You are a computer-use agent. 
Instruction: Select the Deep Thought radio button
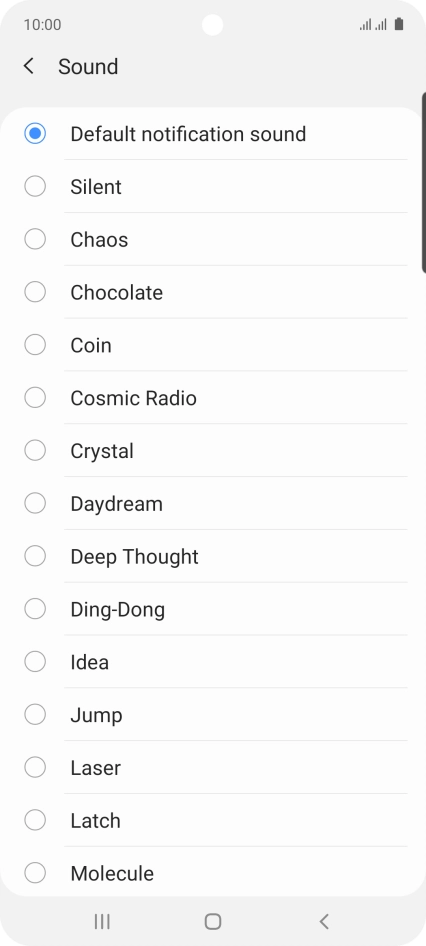[x=35, y=556]
